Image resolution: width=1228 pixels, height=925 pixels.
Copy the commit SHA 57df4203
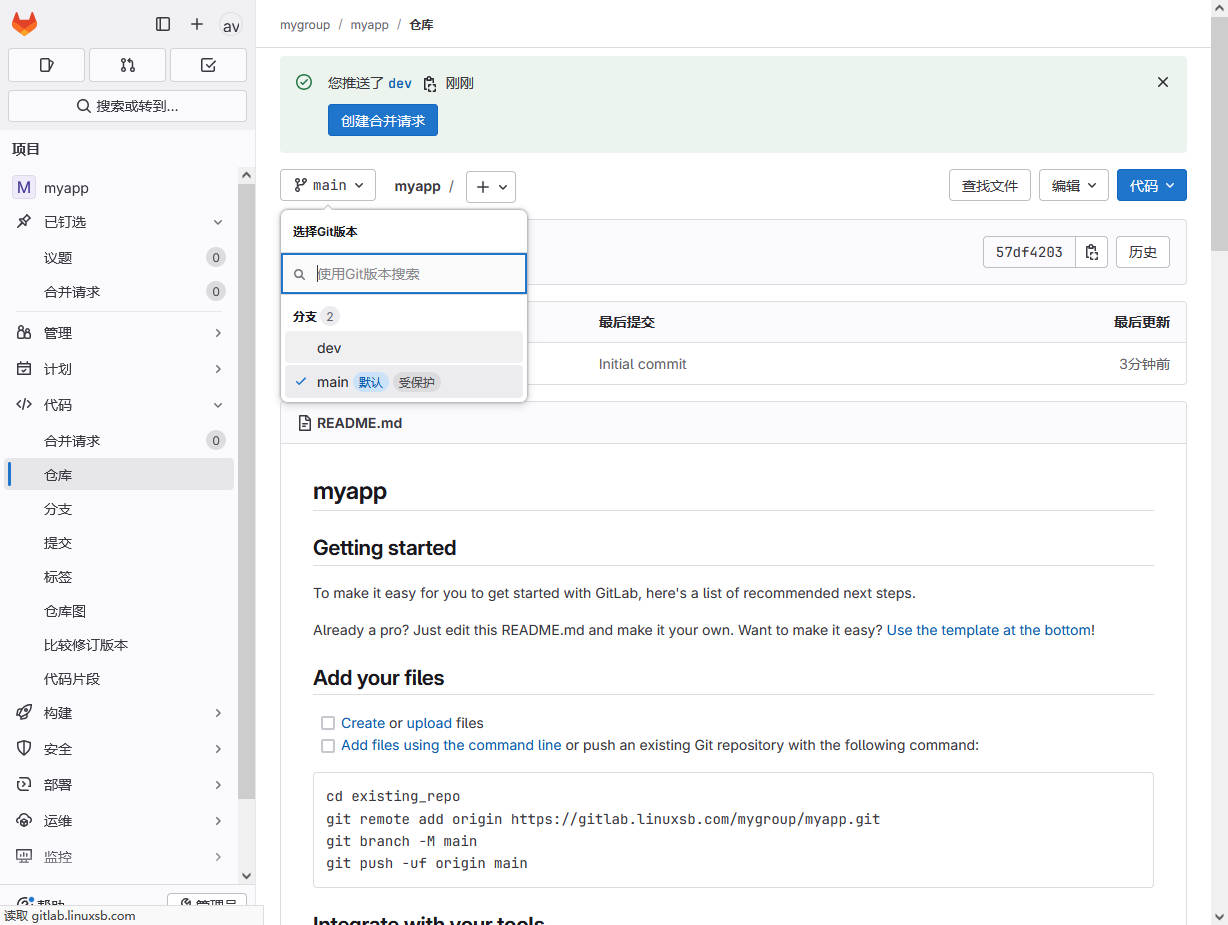pos(1092,252)
